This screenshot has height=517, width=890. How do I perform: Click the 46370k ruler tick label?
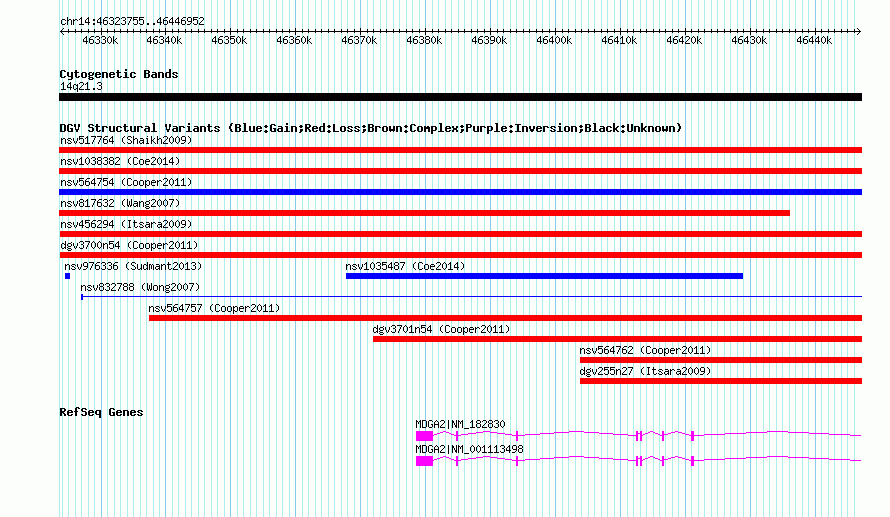point(359,40)
